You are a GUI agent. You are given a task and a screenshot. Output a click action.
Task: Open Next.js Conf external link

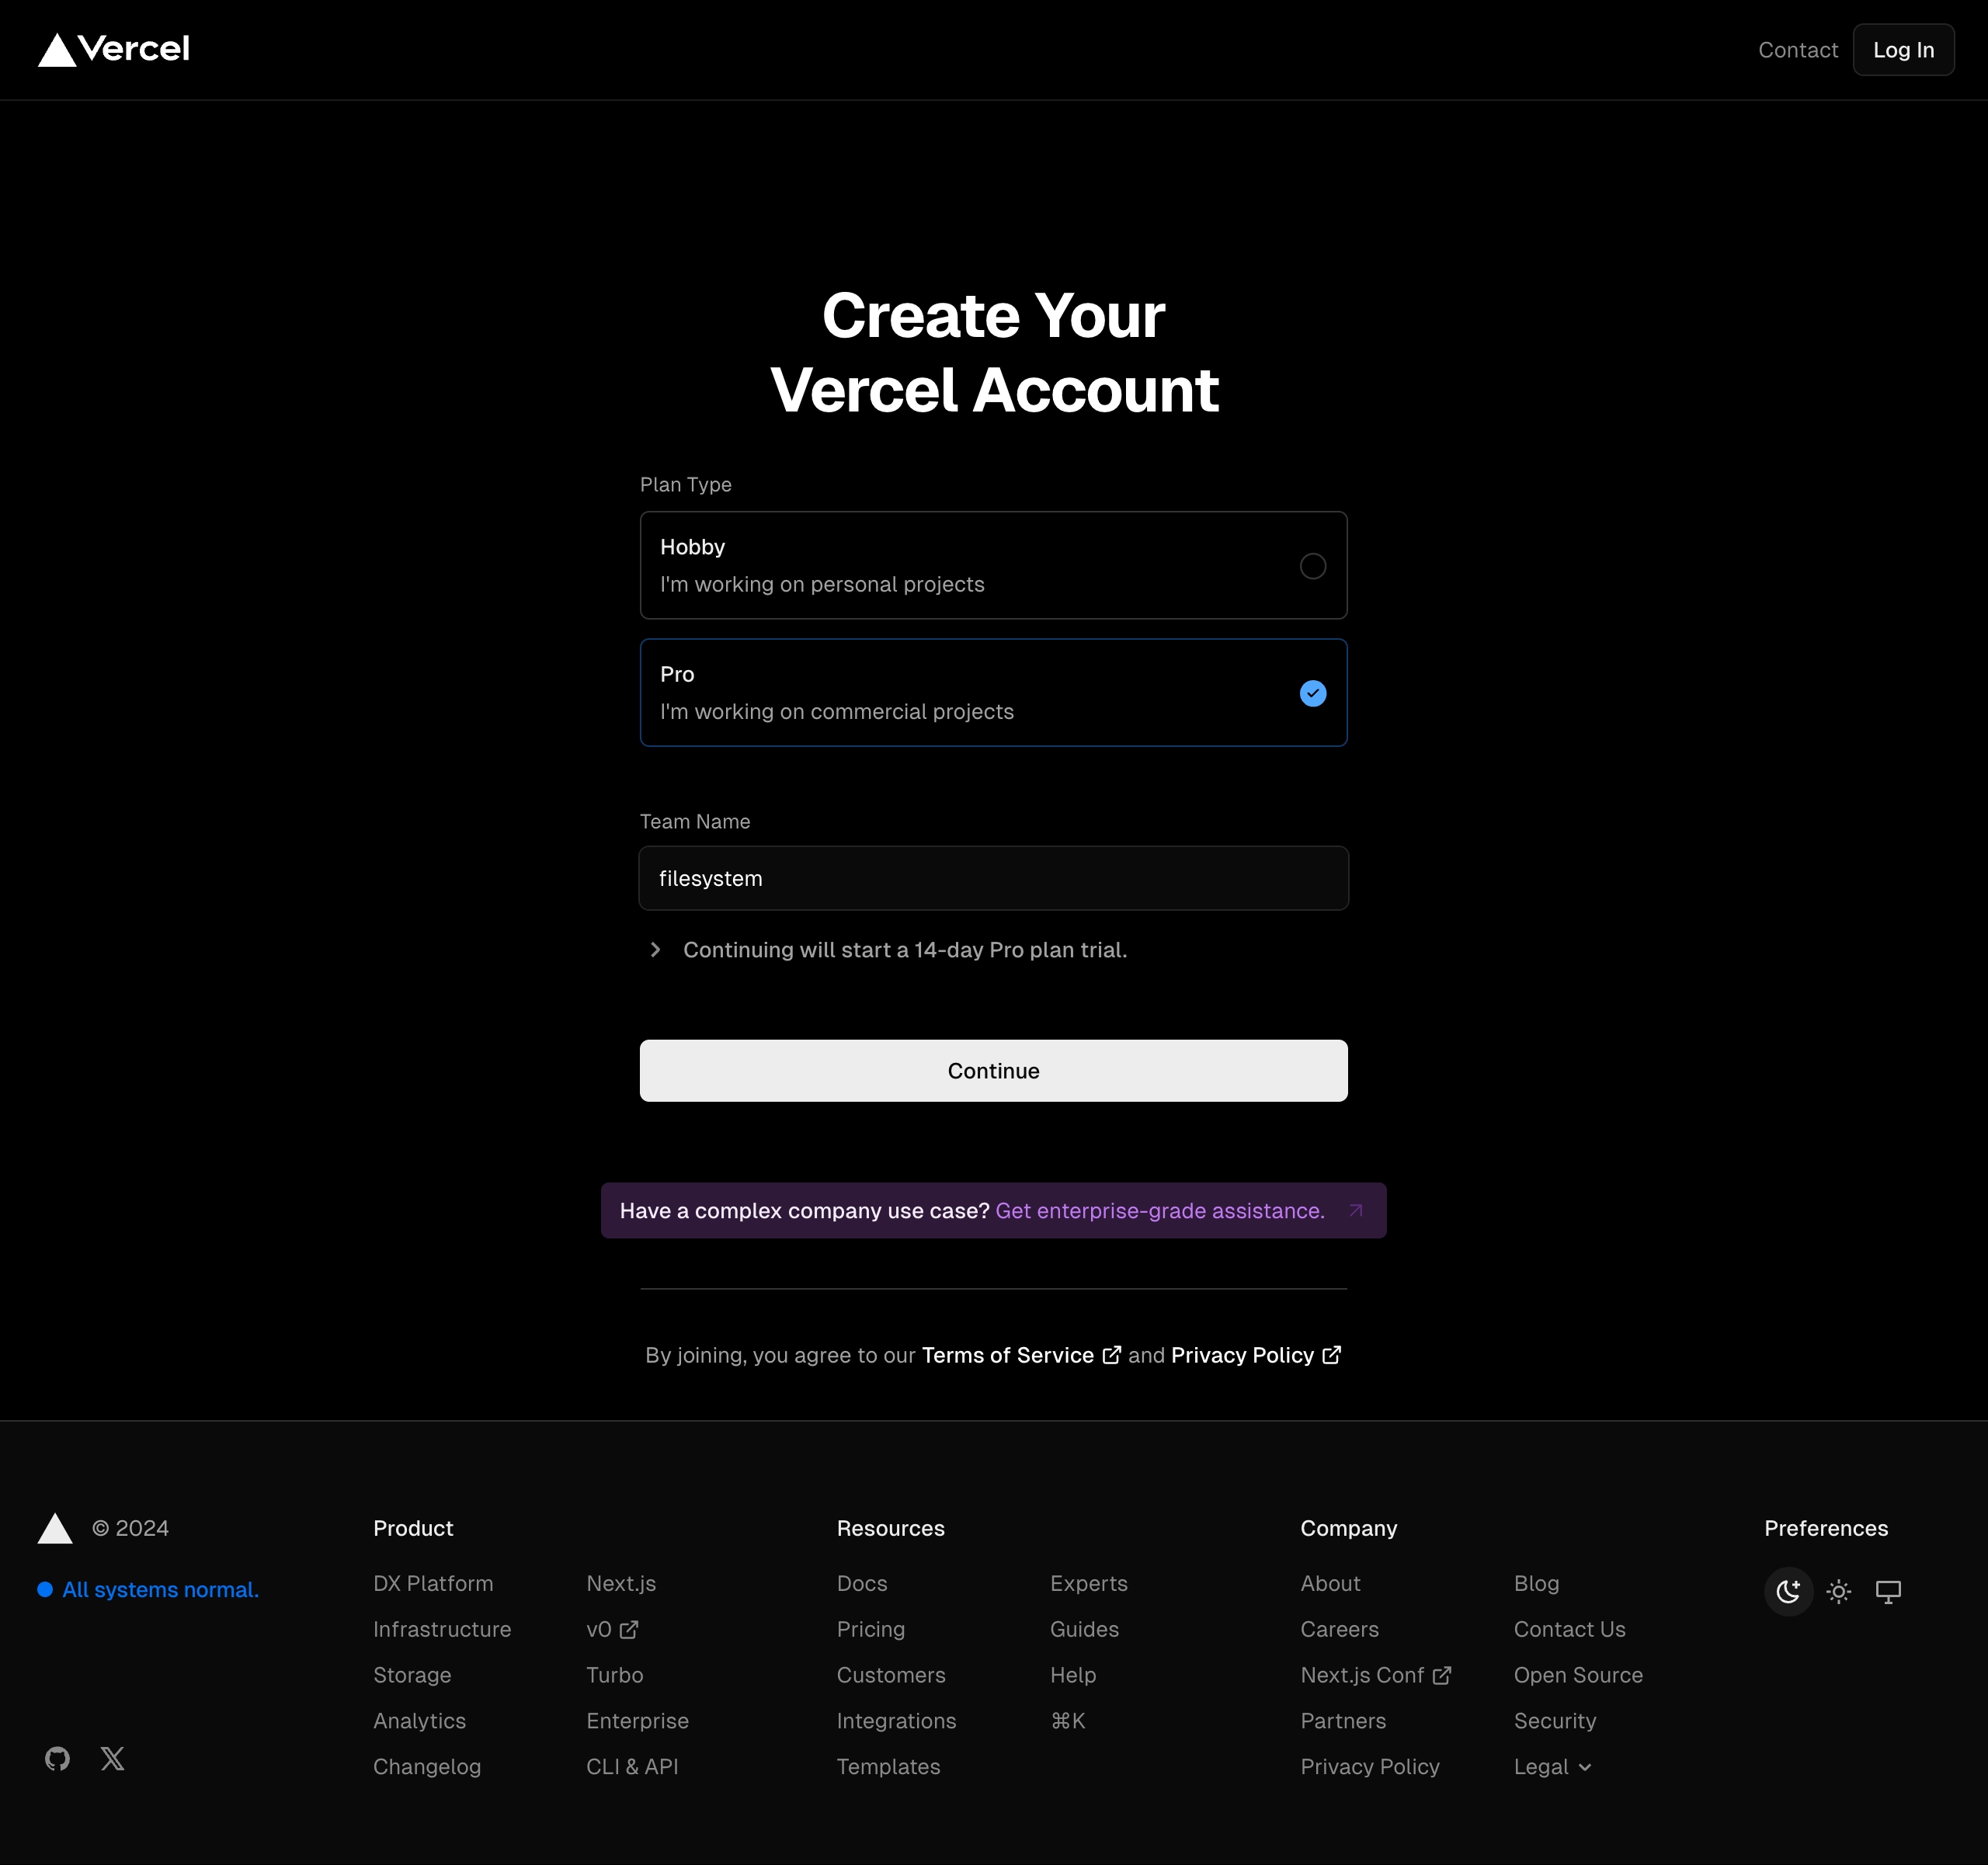pyautogui.click(x=1375, y=1676)
